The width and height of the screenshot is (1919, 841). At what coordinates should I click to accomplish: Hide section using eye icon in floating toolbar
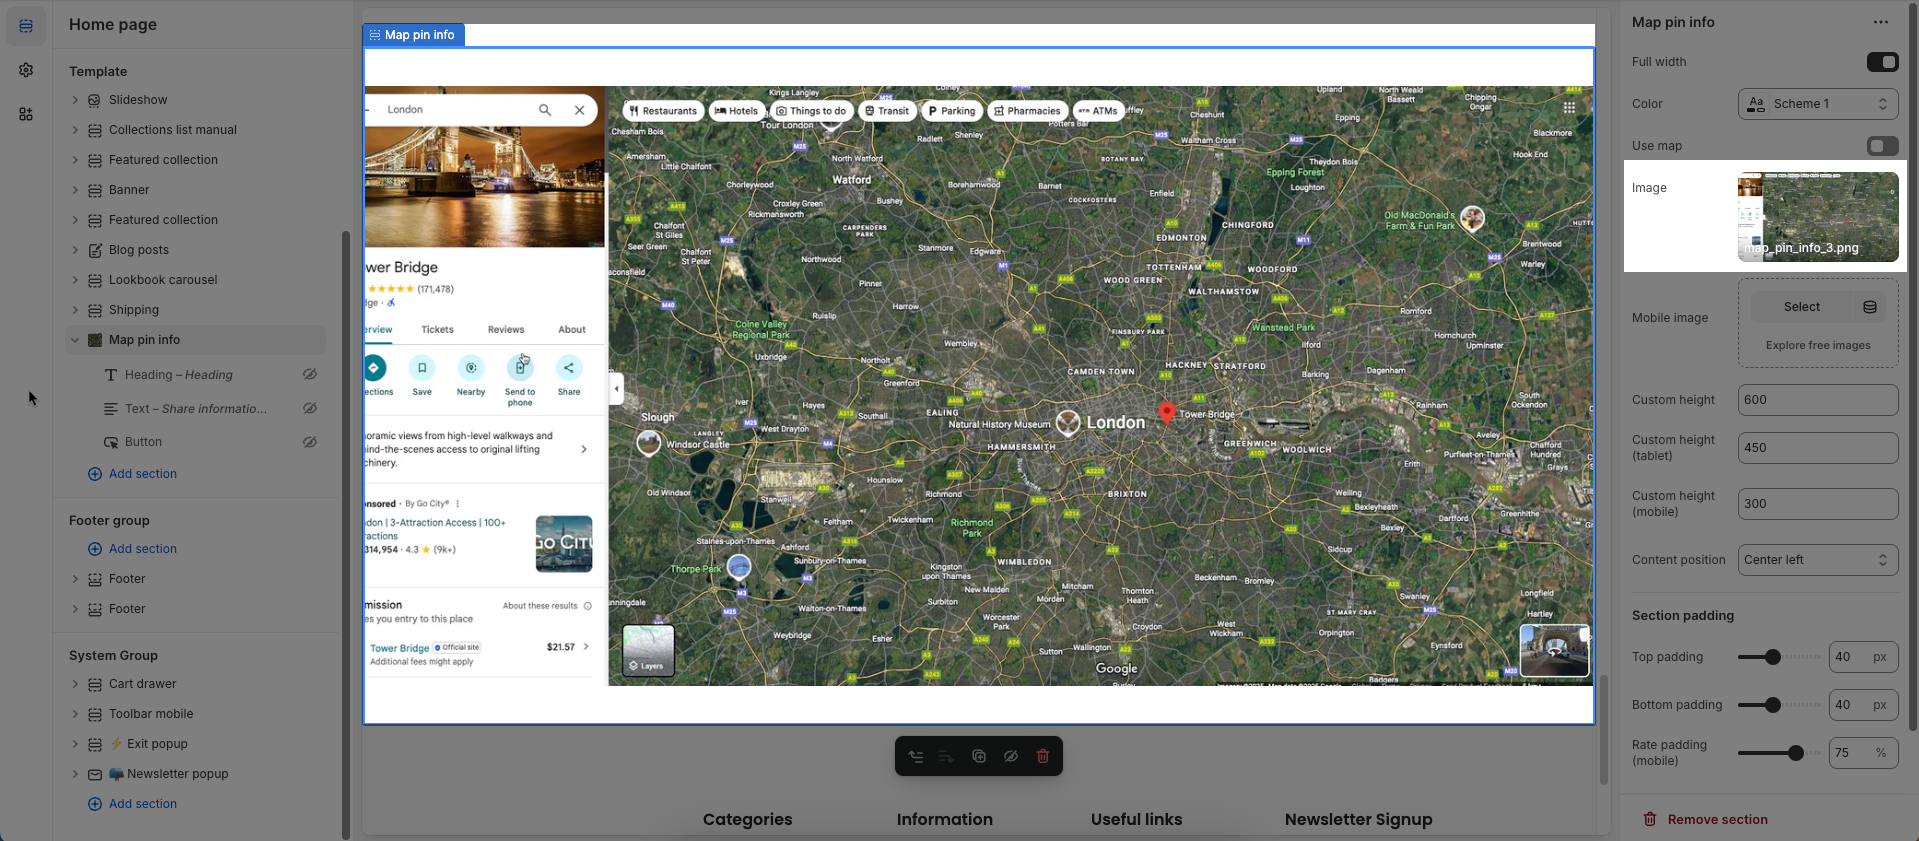[x=1011, y=756]
